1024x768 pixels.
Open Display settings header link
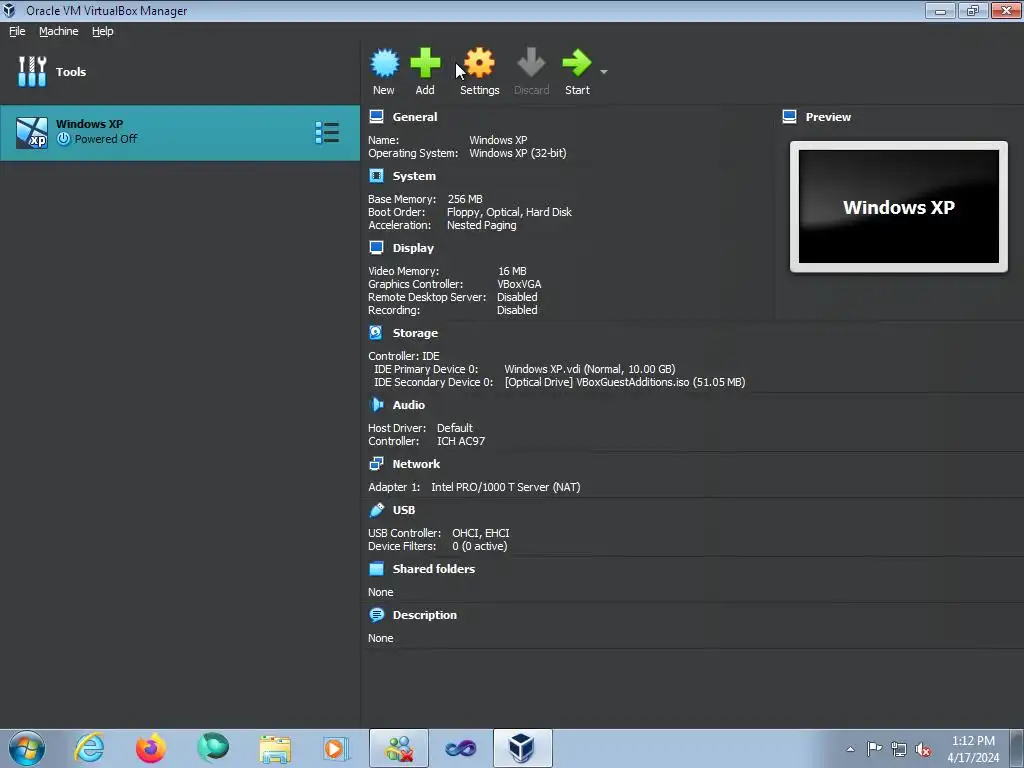click(413, 248)
